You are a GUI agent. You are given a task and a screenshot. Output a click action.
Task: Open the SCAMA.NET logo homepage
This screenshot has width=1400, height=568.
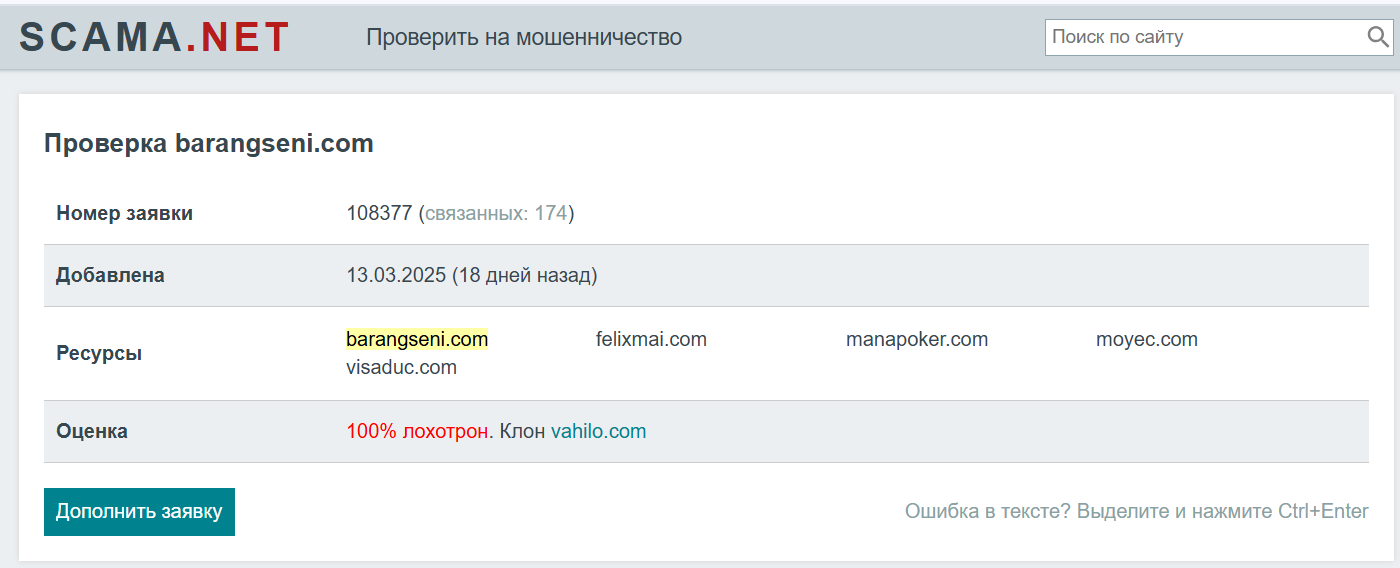[x=155, y=37]
